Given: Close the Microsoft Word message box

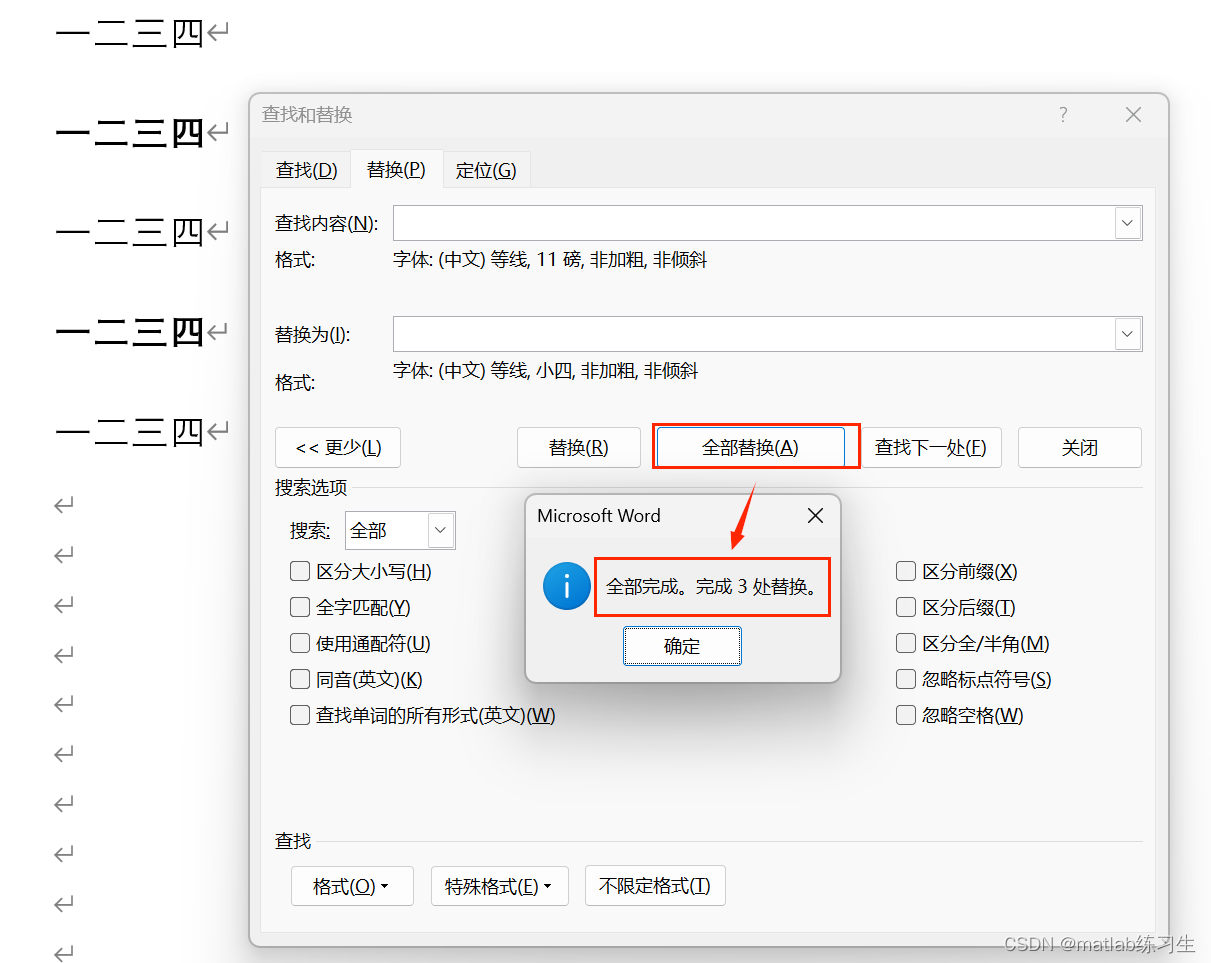Looking at the screenshot, I should 816,516.
